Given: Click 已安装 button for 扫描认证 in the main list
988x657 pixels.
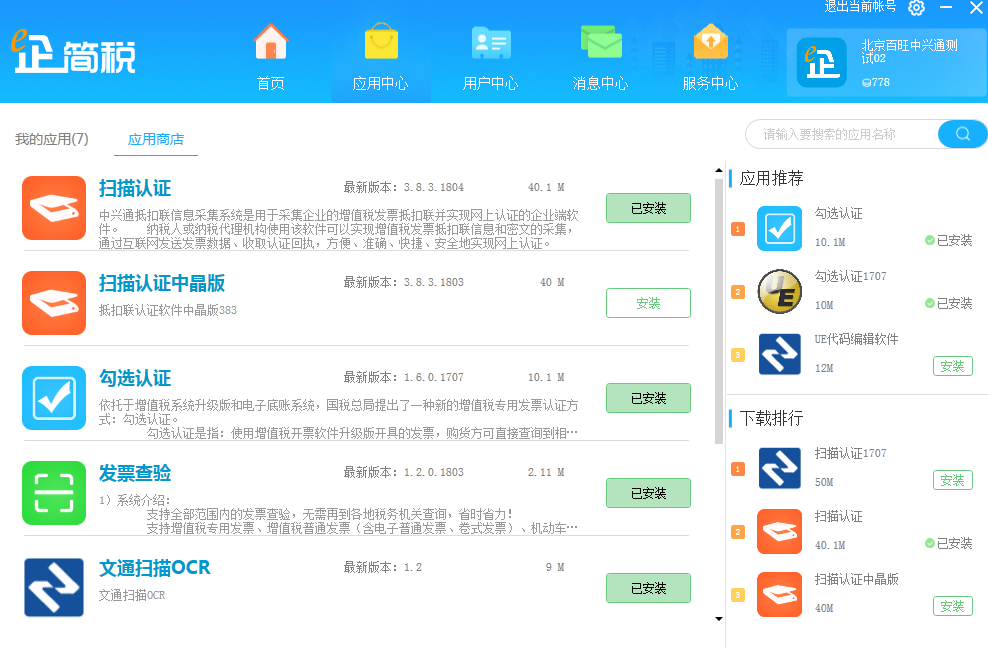Looking at the screenshot, I should [648, 208].
